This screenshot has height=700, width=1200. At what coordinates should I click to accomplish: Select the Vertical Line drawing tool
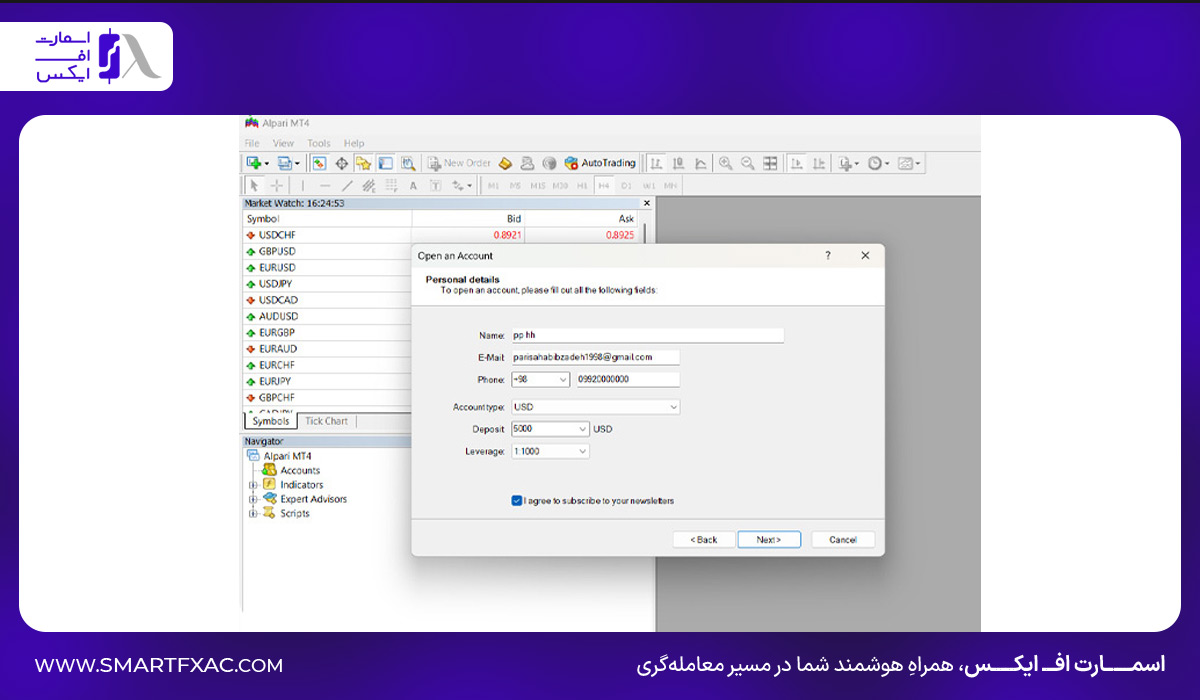[303, 186]
